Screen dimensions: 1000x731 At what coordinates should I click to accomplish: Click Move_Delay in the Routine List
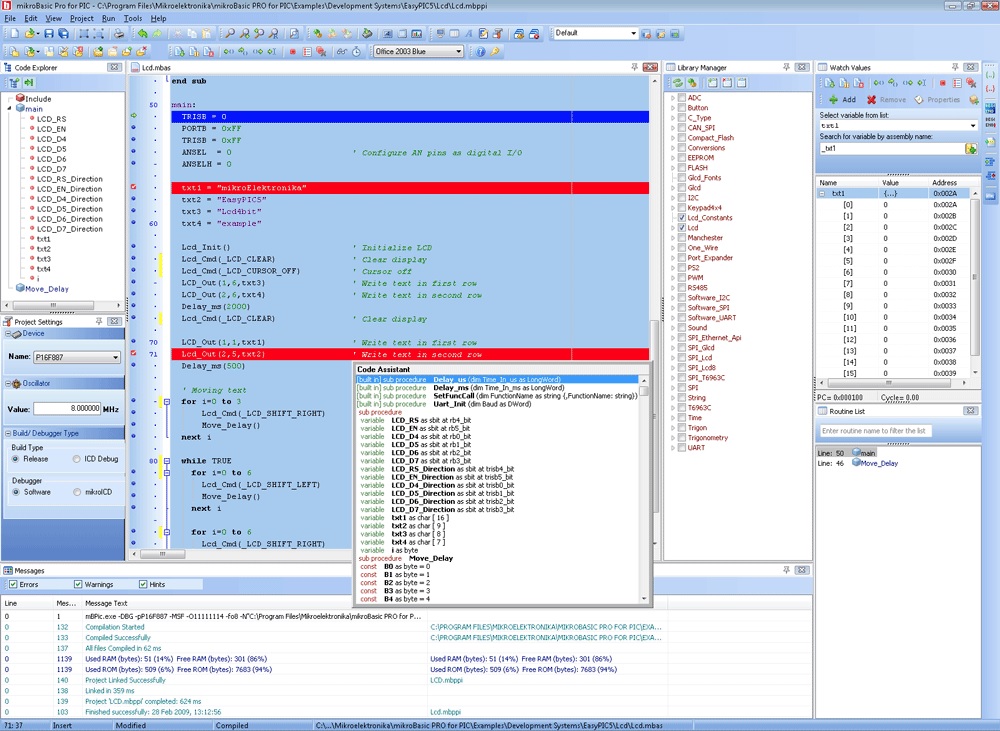pyautogui.click(x=879, y=464)
